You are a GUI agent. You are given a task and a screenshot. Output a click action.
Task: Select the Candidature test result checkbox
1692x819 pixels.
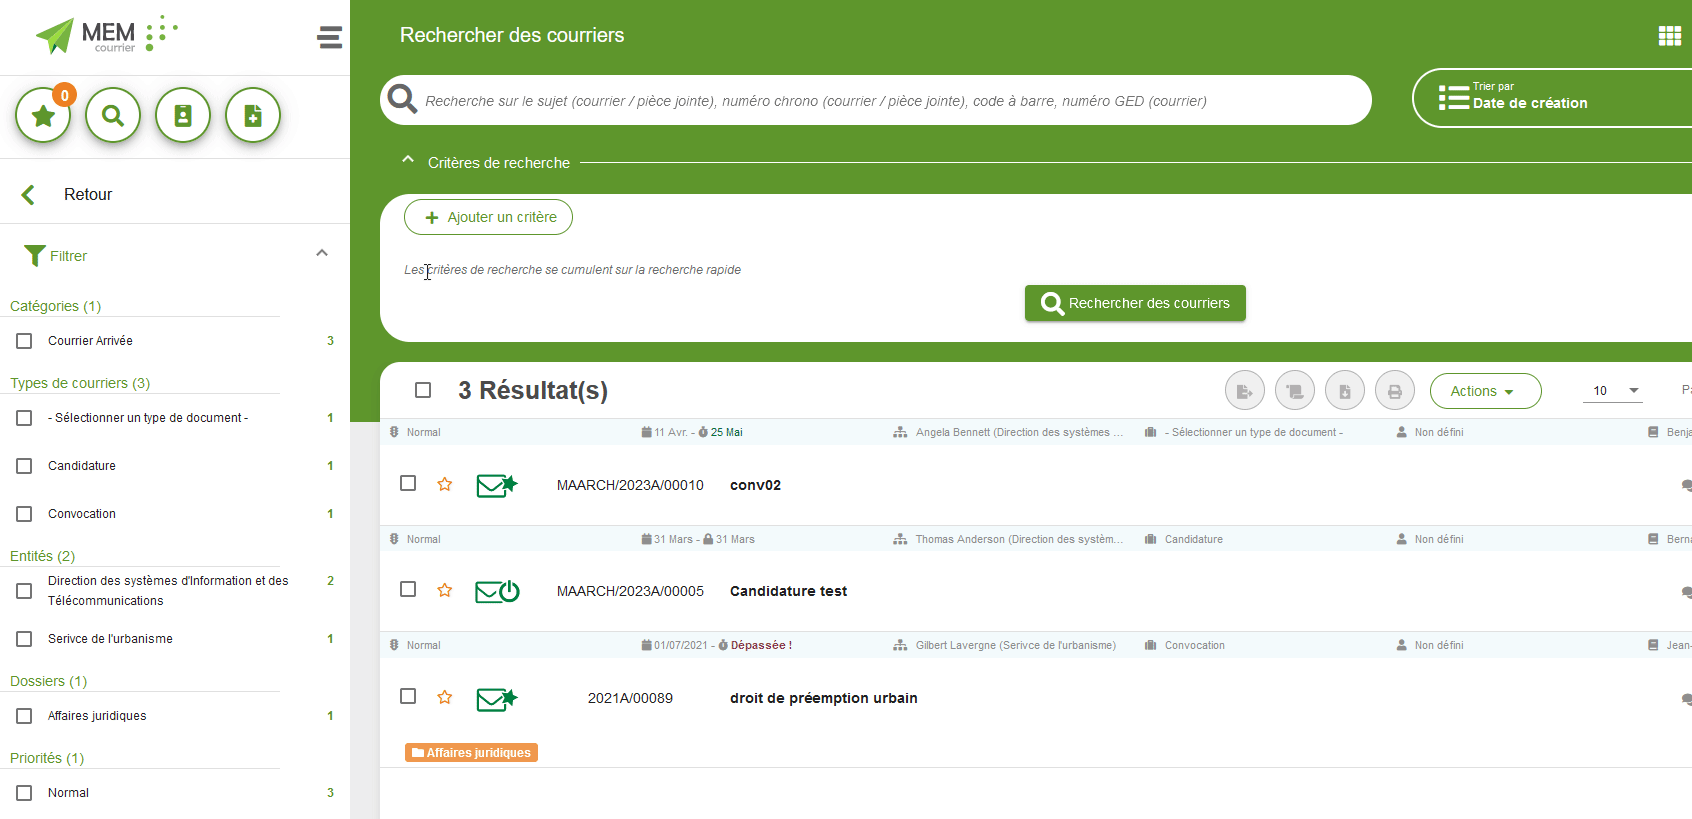408,590
